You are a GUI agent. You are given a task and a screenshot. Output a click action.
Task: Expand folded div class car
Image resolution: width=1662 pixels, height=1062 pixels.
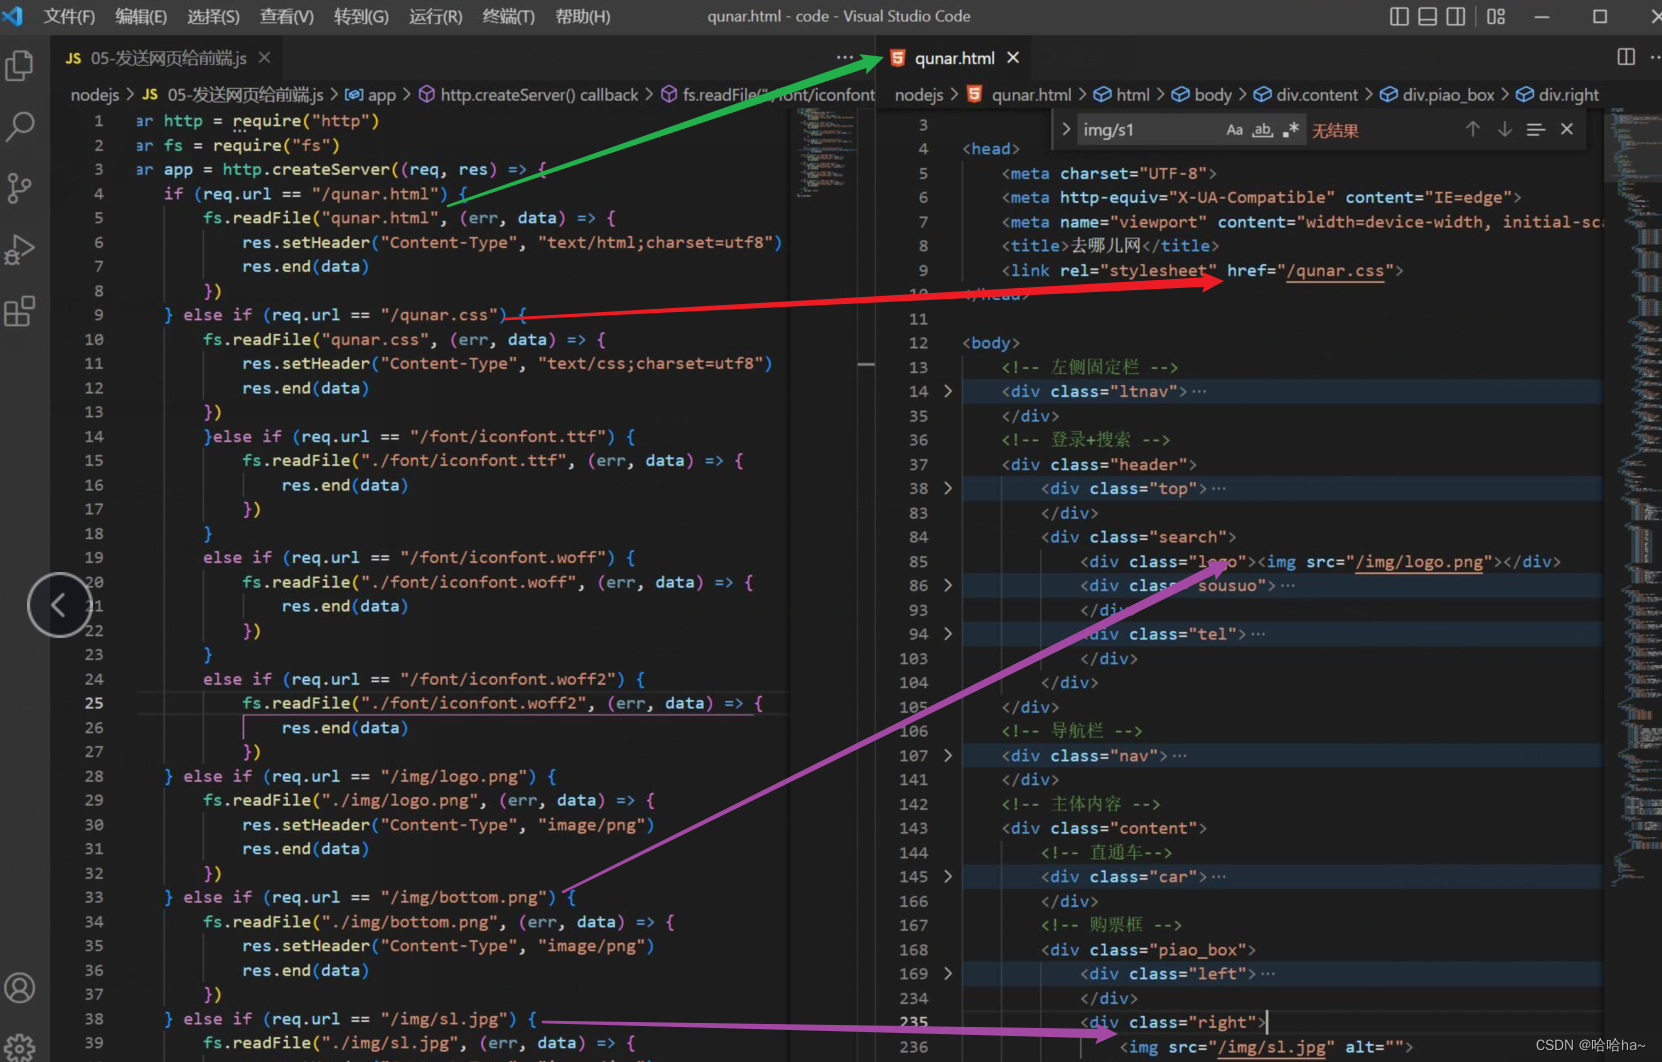[x=948, y=876]
